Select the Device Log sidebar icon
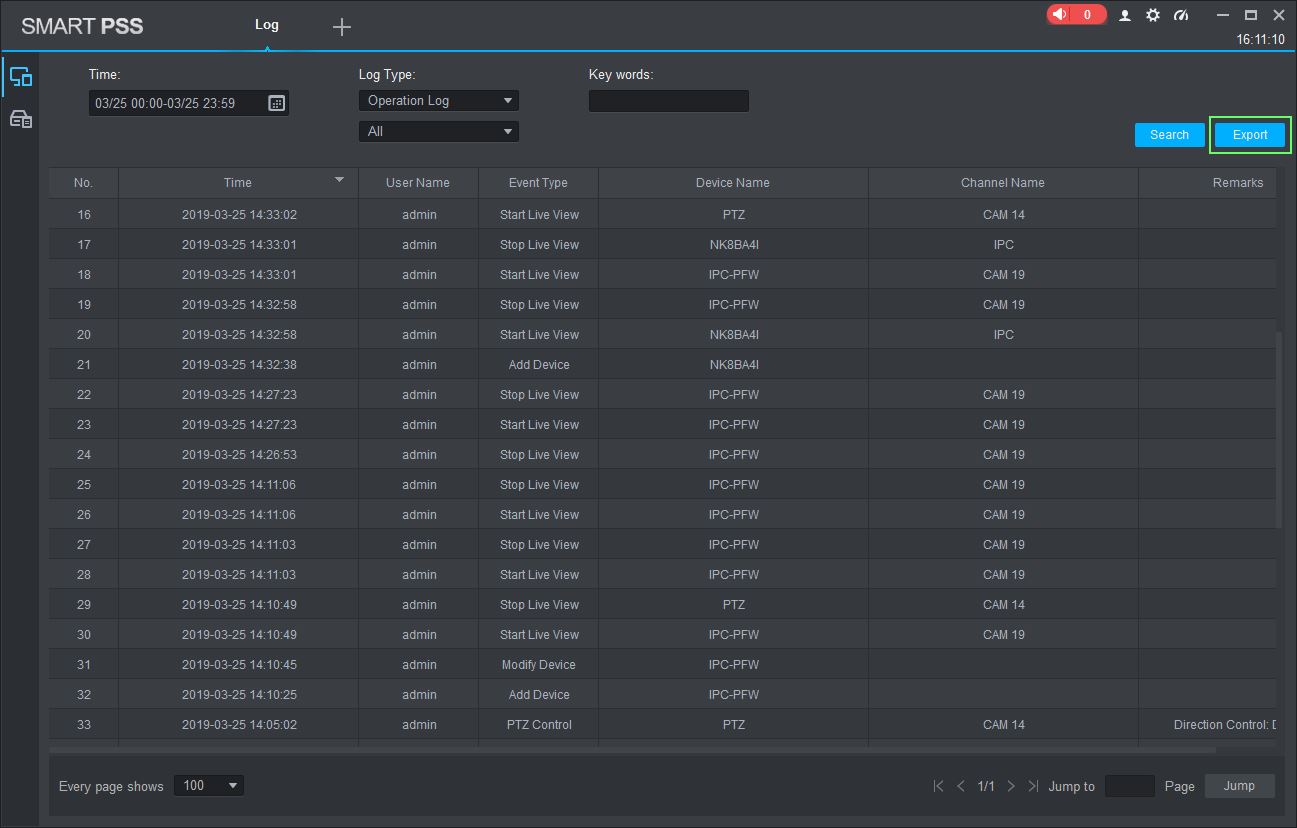This screenshot has height=828, width=1297. [20, 118]
